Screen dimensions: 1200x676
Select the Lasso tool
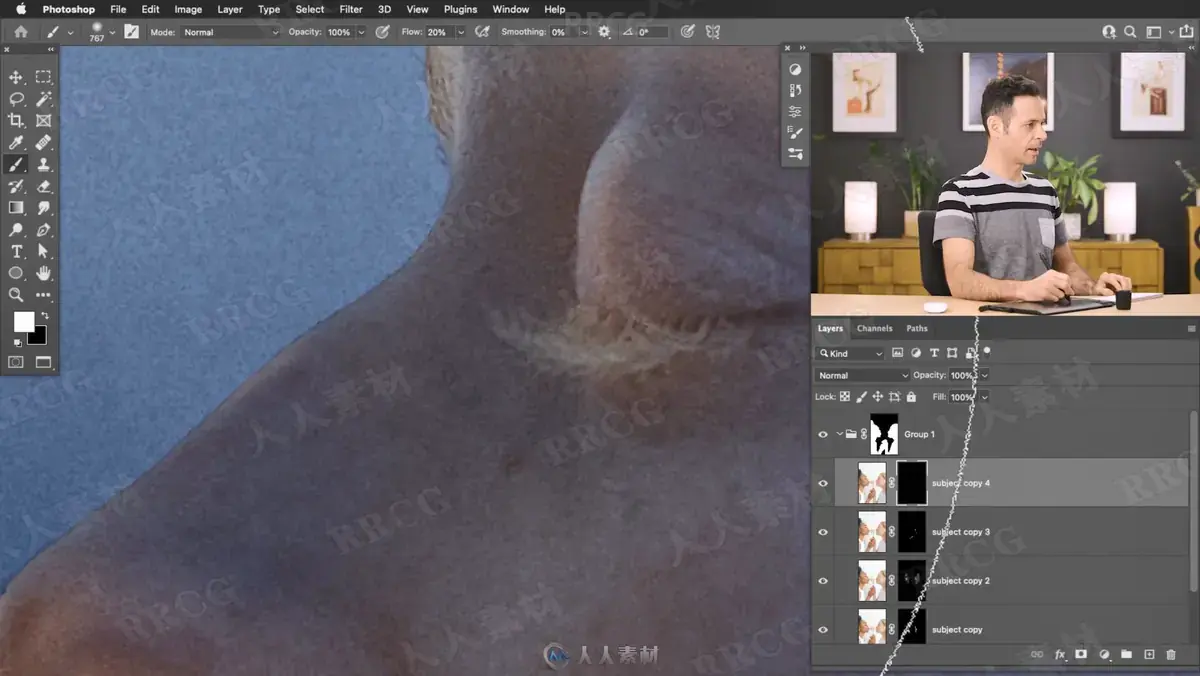pyautogui.click(x=16, y=99)
